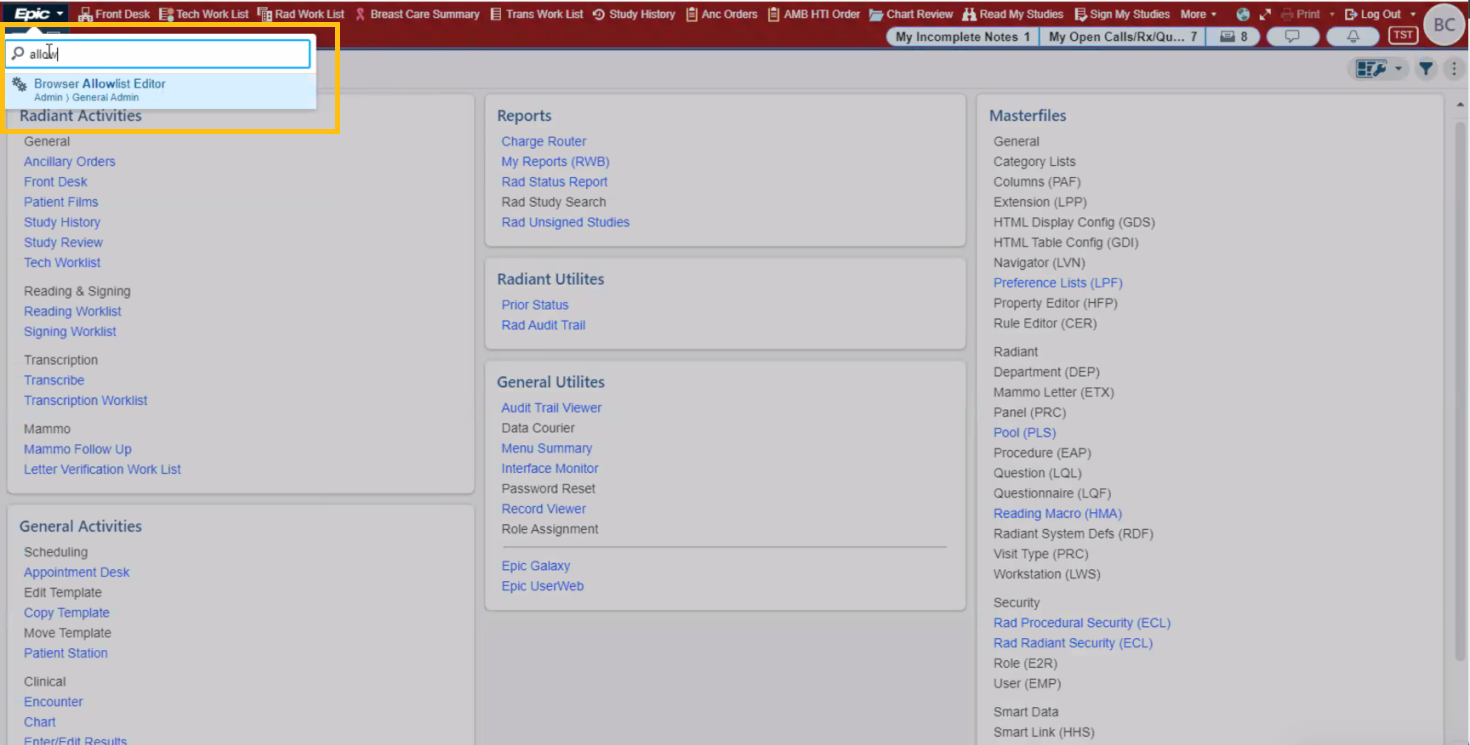Image resolution: width=1470 pixels, height=745 pixels.
Task: Open the Preference Lists (LPF) link
Action: pyautogui.click(x=1057, y=282)
